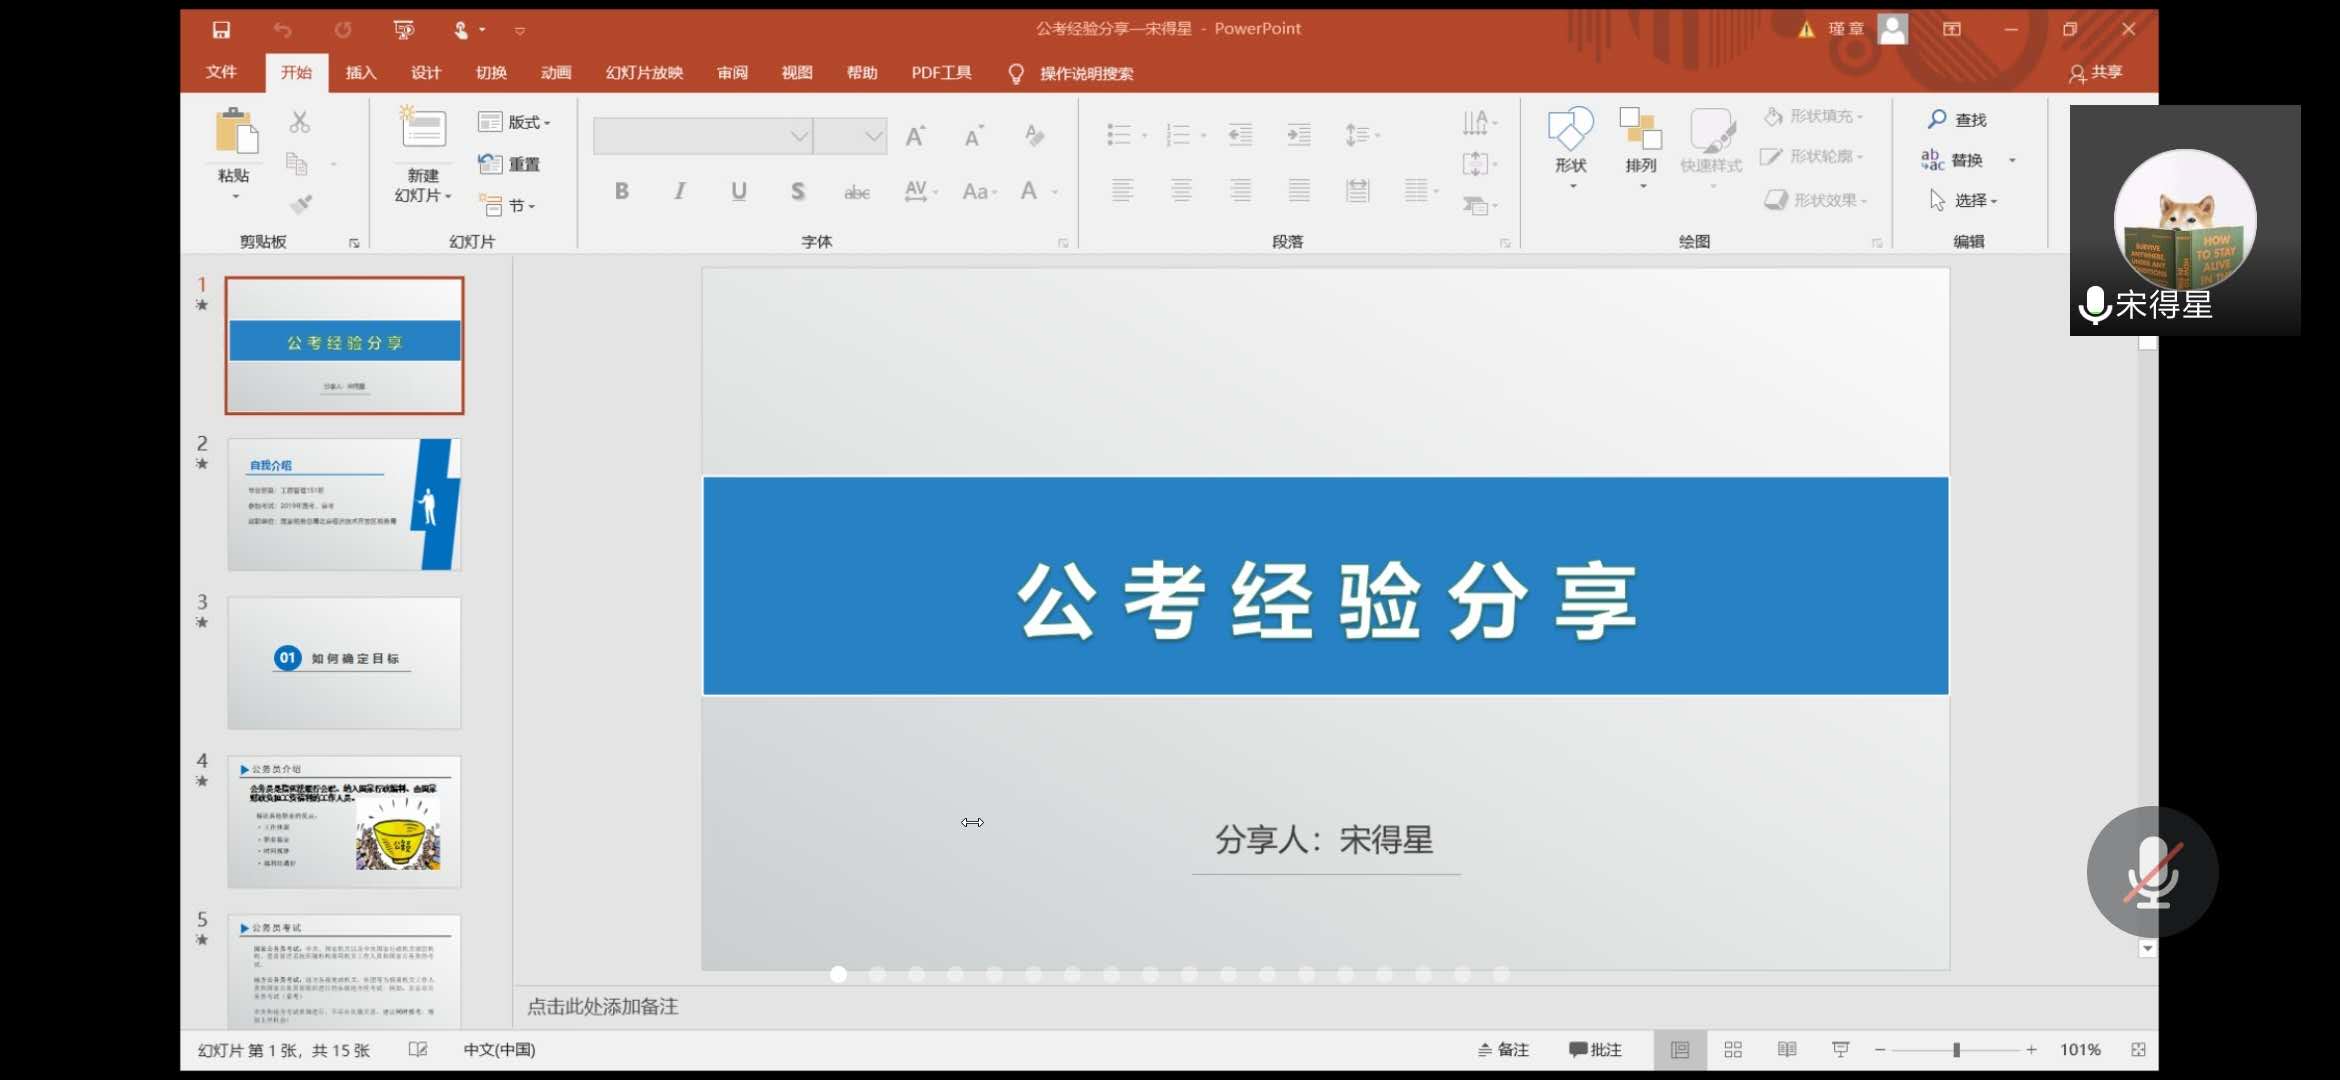This screenshot has height=1080, width=2340.
Task: Toggle the Comments (批注) pane
Action: coord(1595,1050)
